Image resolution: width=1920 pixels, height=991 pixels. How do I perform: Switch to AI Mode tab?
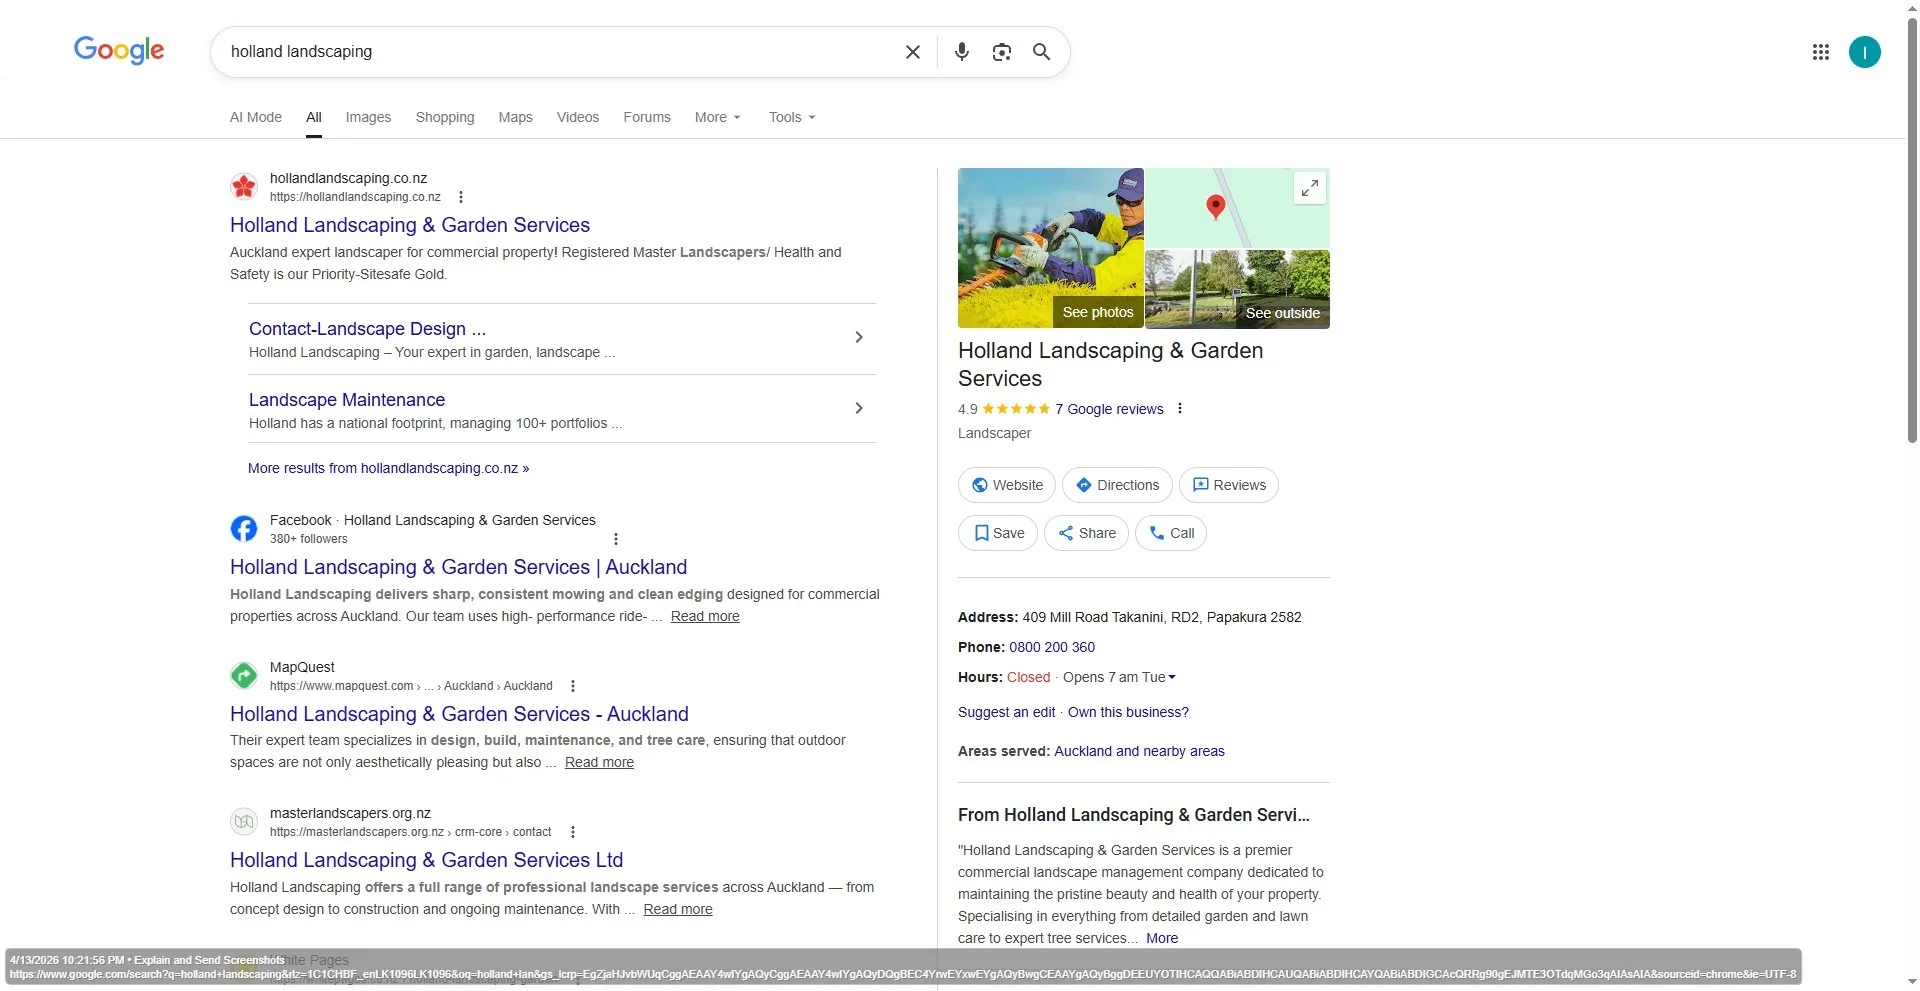256,117
